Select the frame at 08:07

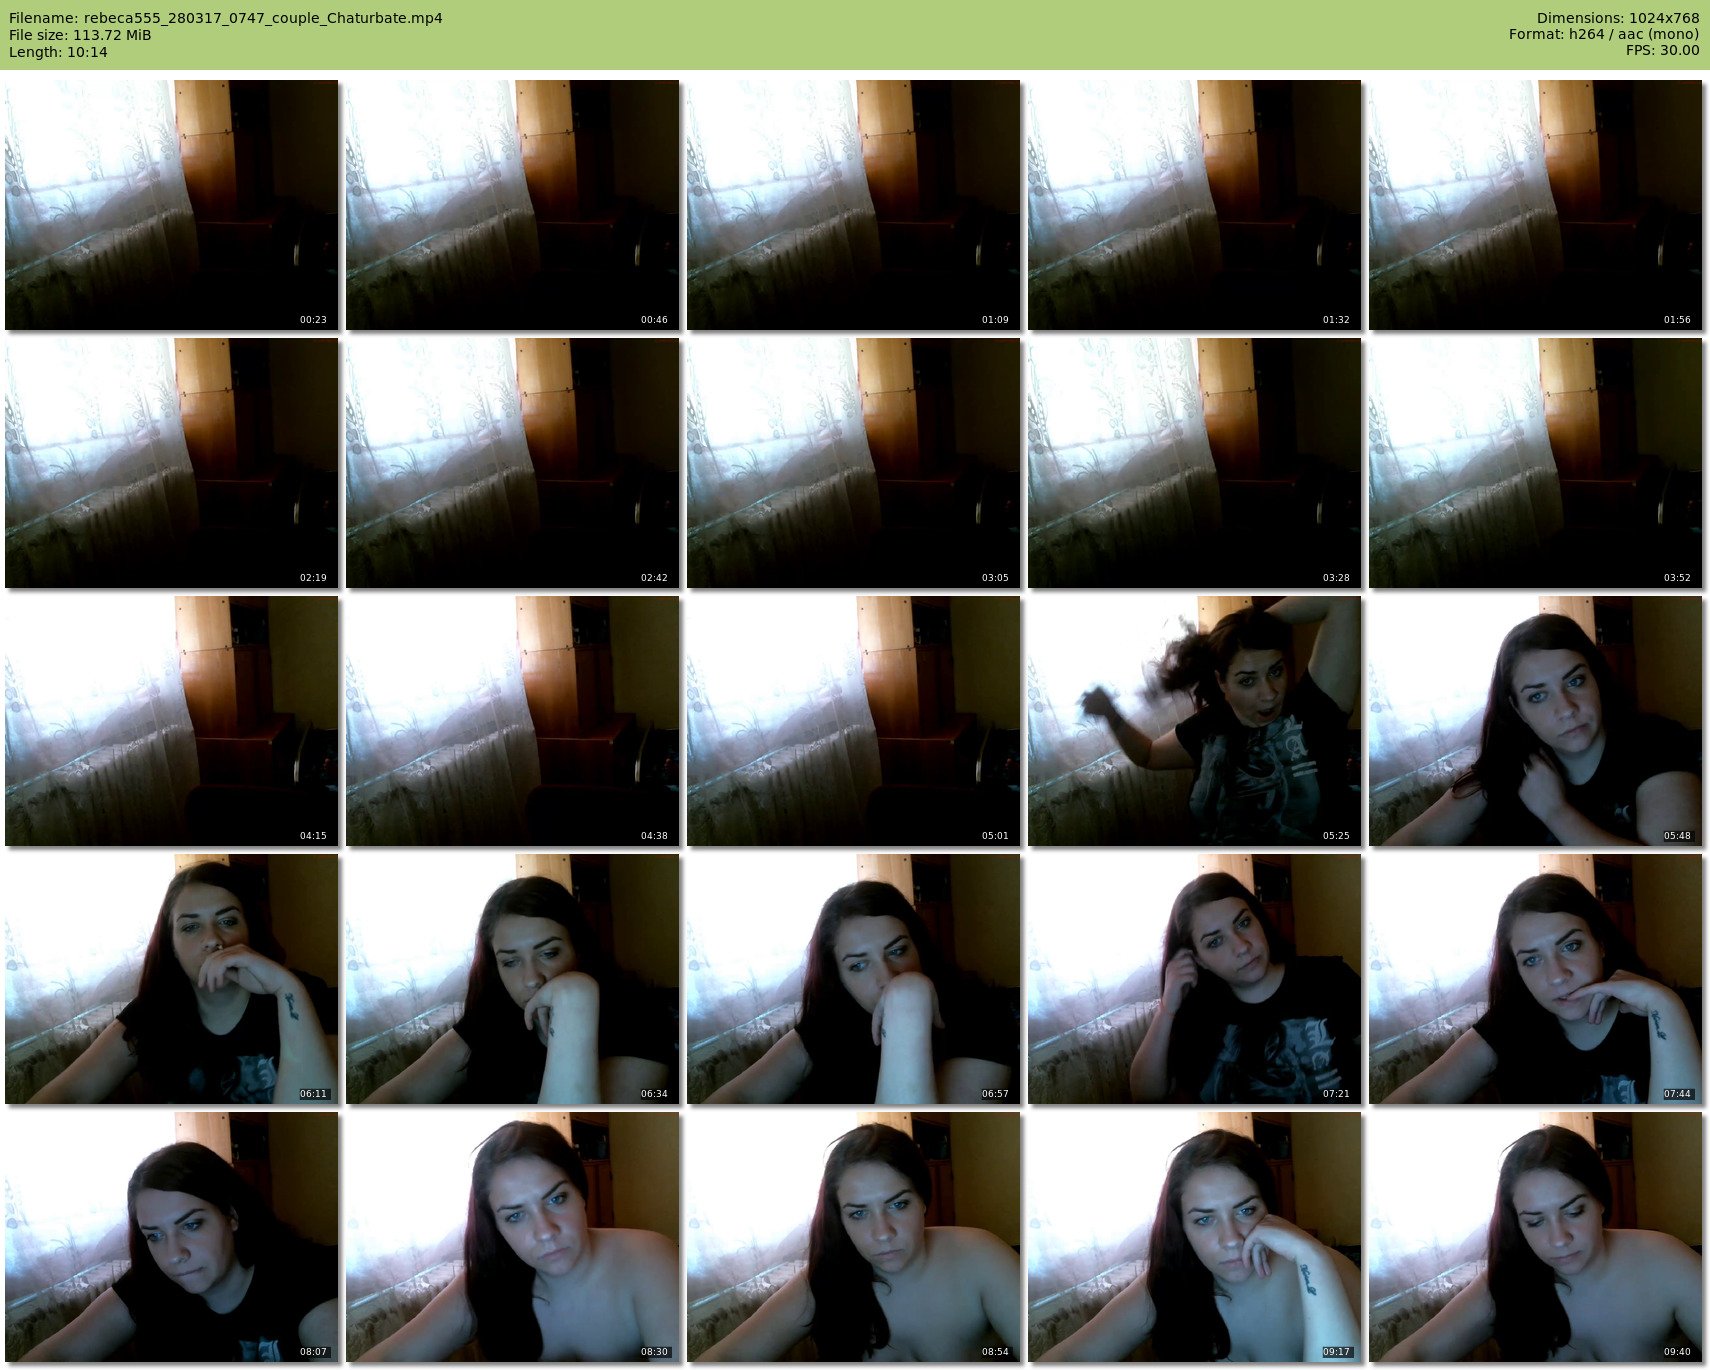pos(171,1237)
